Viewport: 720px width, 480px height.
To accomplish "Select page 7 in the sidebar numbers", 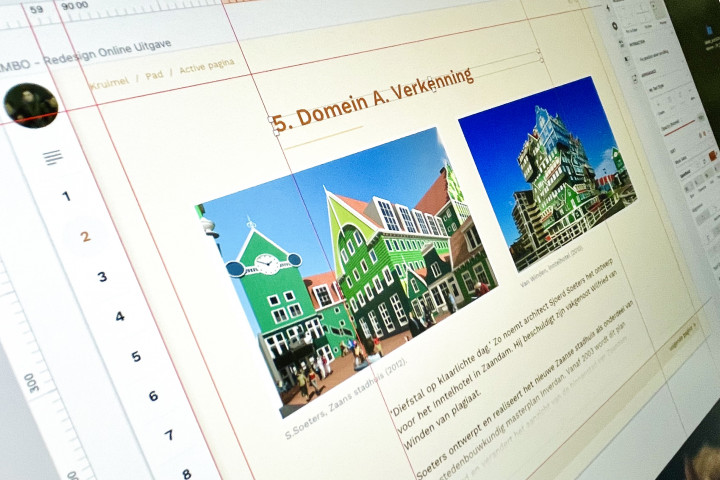I will point(169,435).
